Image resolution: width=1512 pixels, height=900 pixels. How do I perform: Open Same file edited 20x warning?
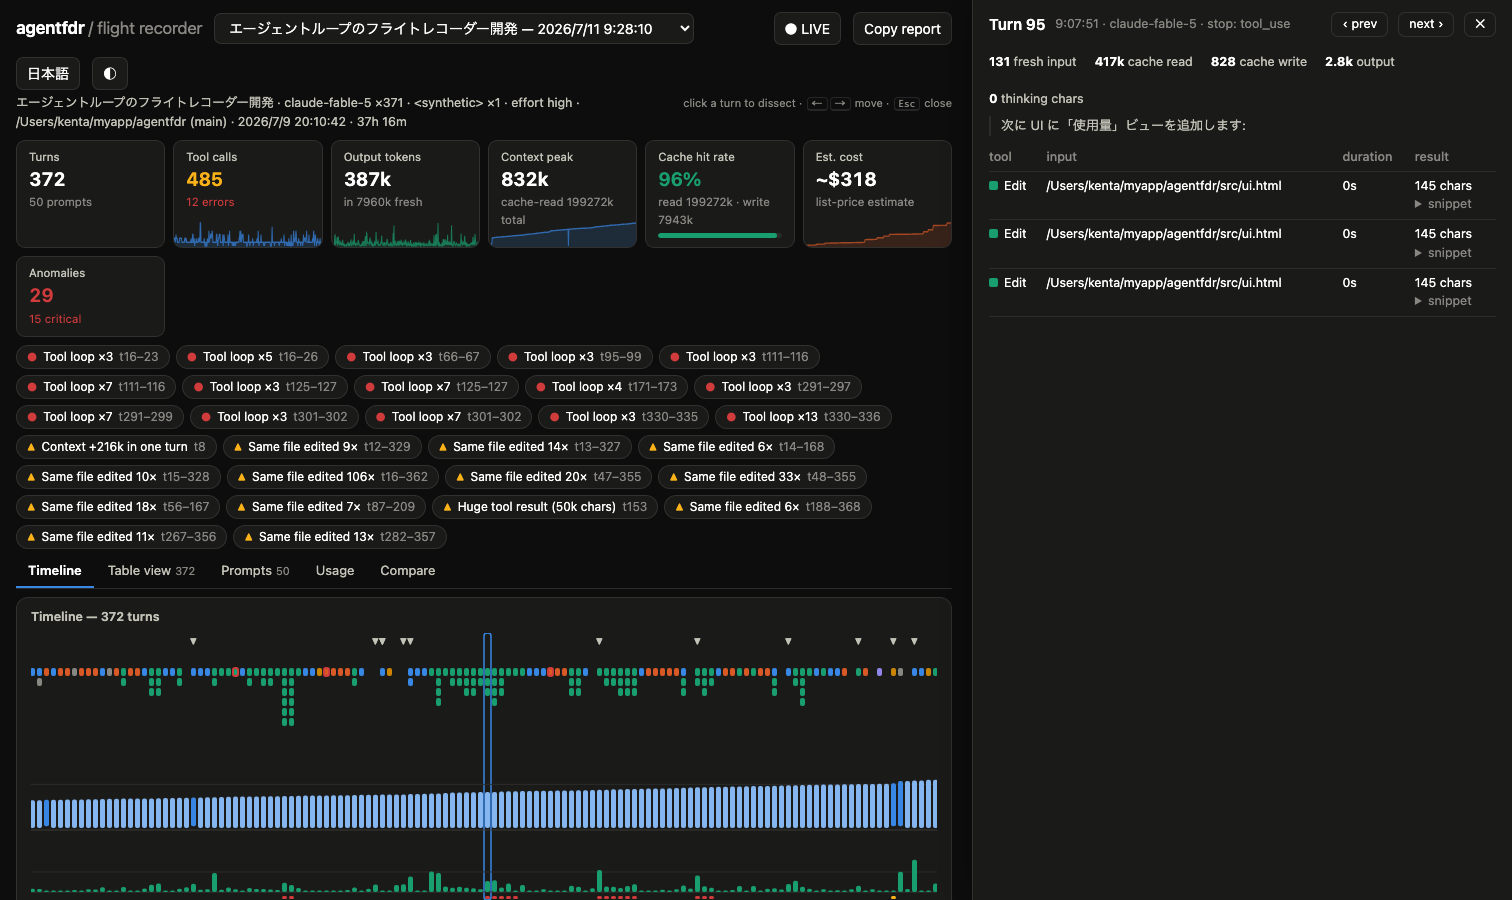coord(548,477)
